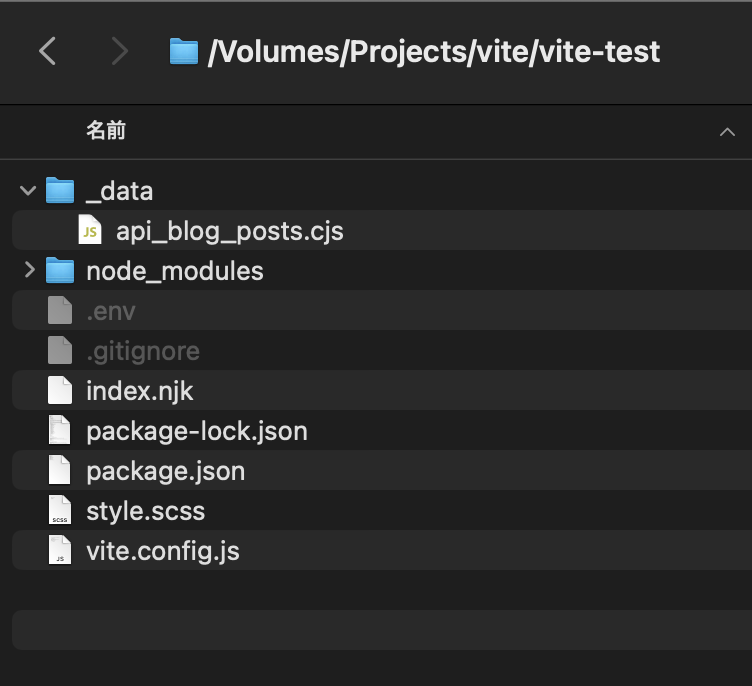This screenshot has height=686, width=752.
Task: Click the window title path text
Action: click(434, 51)
